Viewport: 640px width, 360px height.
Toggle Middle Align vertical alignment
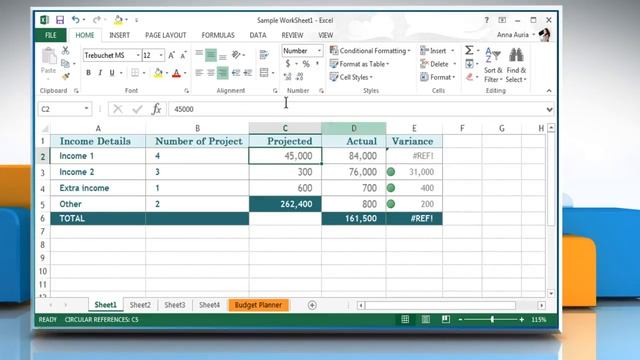coord(211,55)
